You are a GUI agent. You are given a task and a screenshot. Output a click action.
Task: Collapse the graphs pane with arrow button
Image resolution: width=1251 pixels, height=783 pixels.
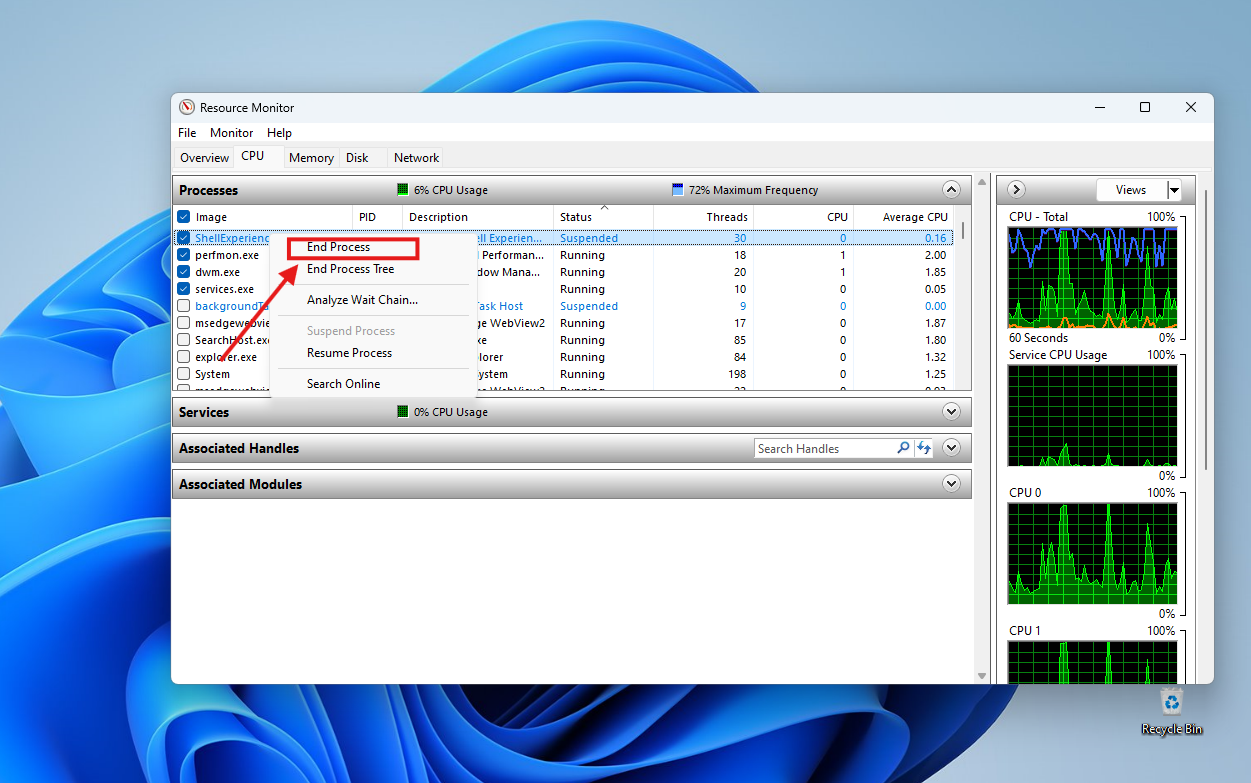point(1016,190)
